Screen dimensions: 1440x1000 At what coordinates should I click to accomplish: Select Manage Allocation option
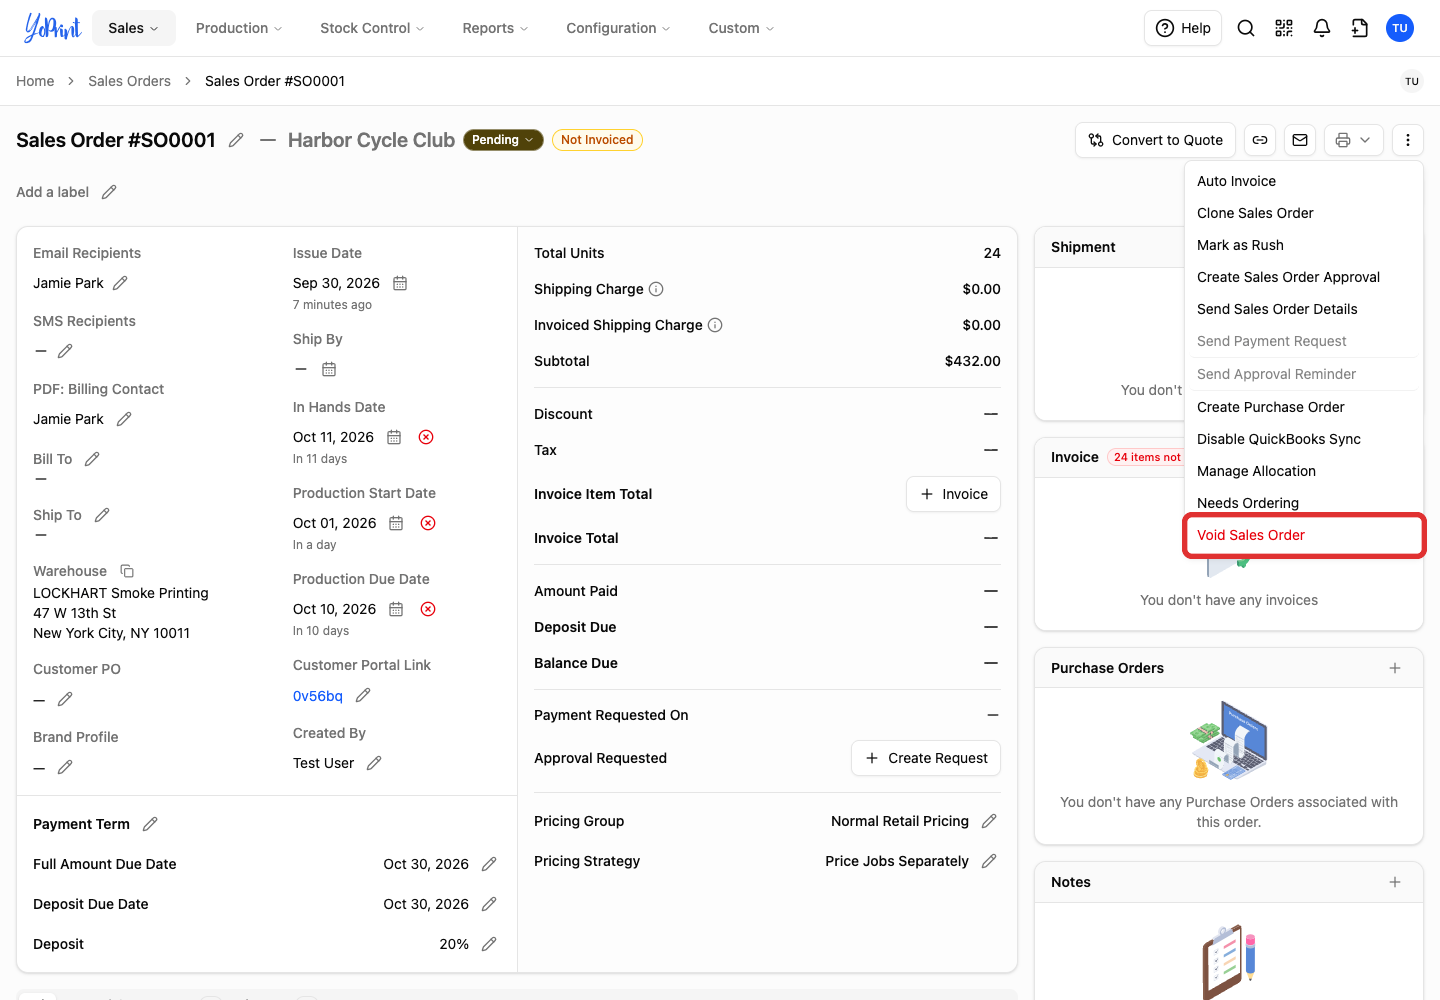1304,471
